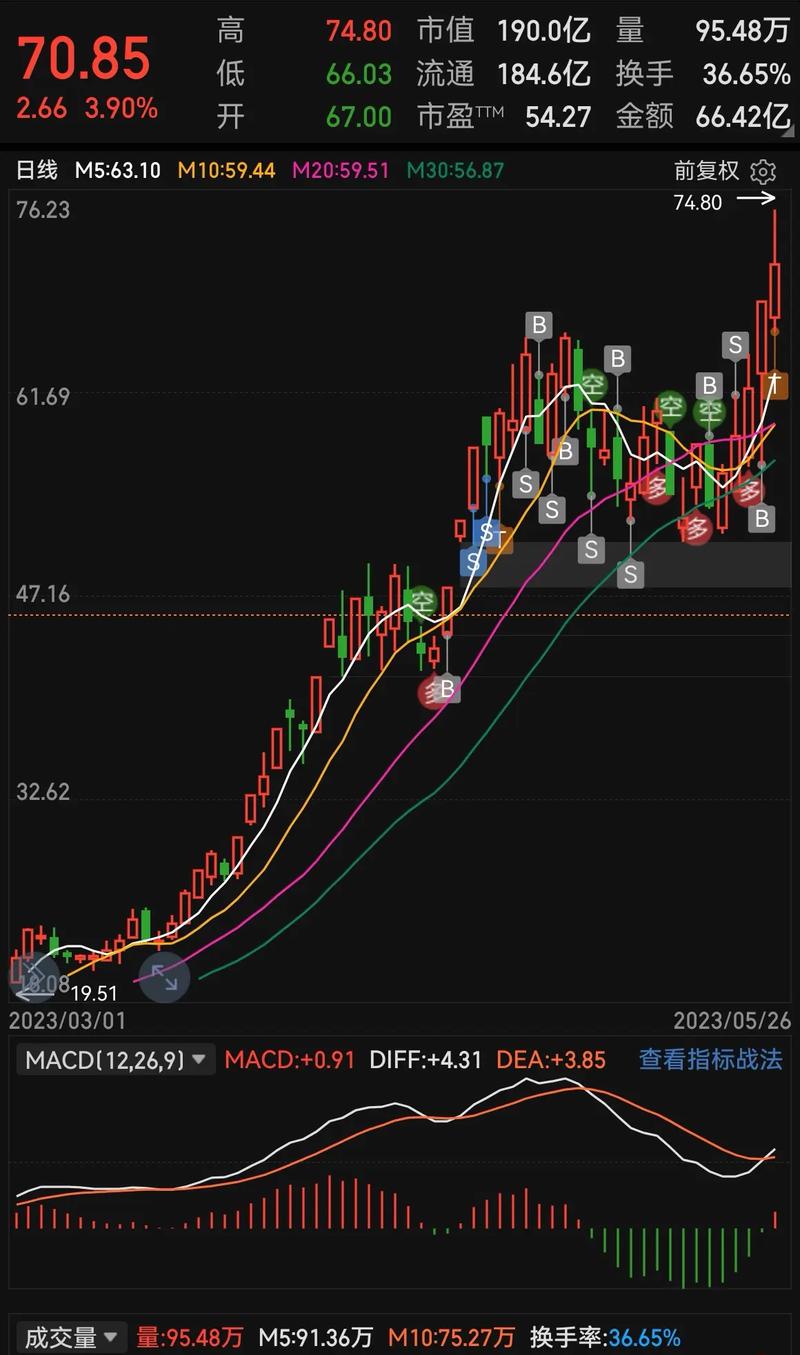
Task: Open the 前复权 adjustment selector
Action: point(707,171)
